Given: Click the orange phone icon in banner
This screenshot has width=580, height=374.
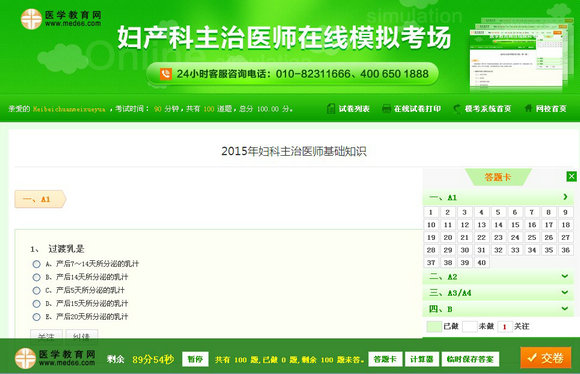Looking at the screenshot, I should (166, 74).
